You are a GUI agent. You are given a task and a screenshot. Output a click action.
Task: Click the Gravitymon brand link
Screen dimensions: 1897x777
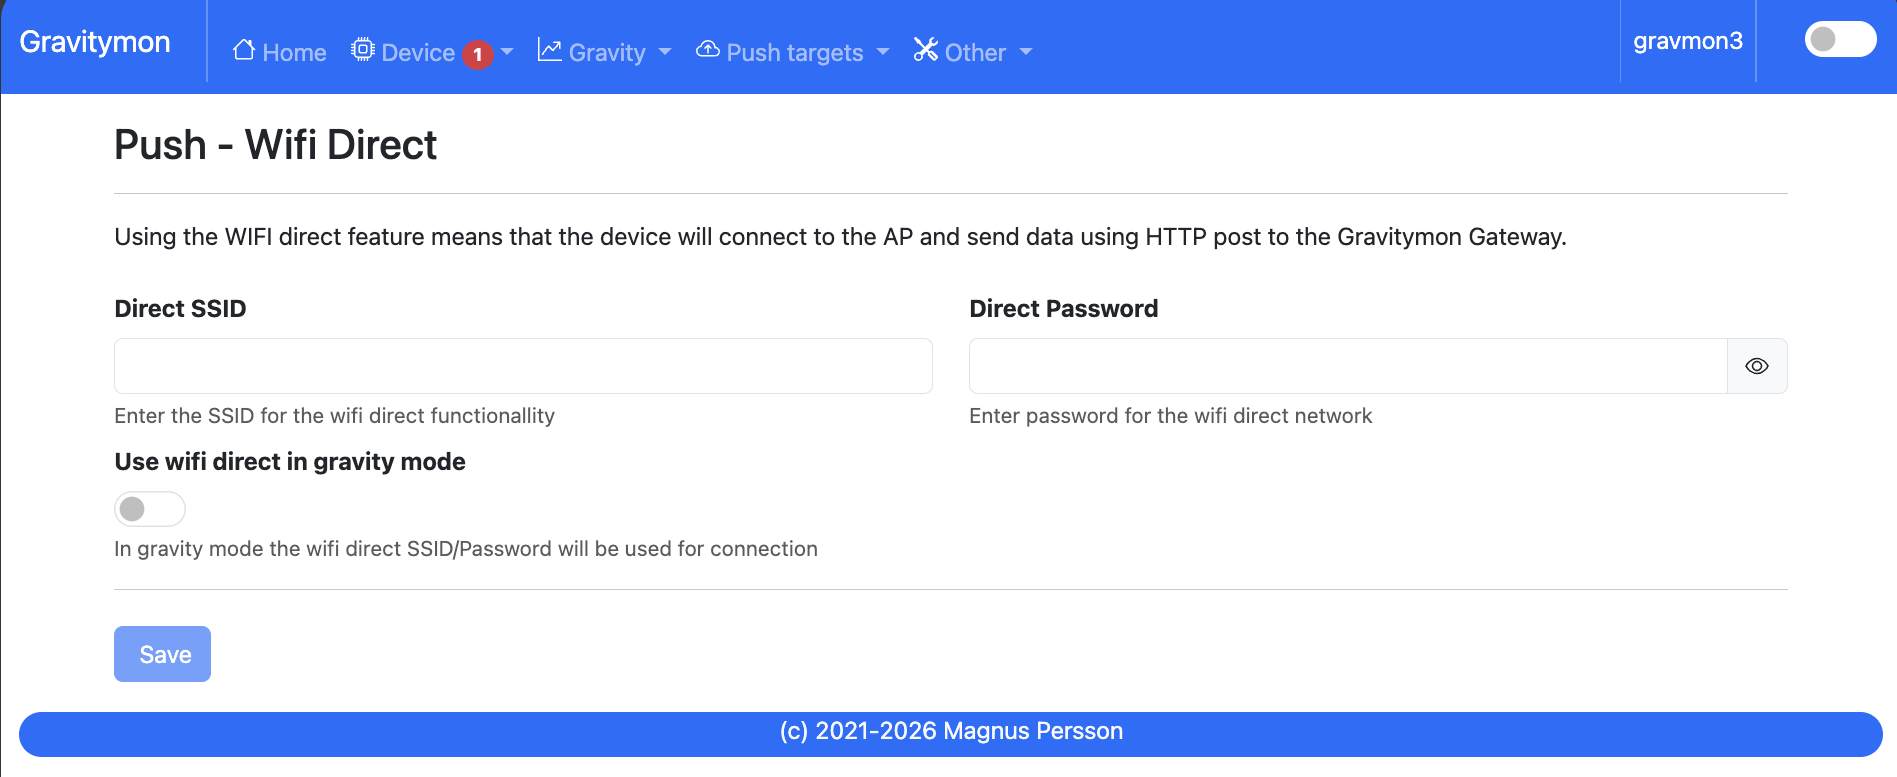(95, 42)
